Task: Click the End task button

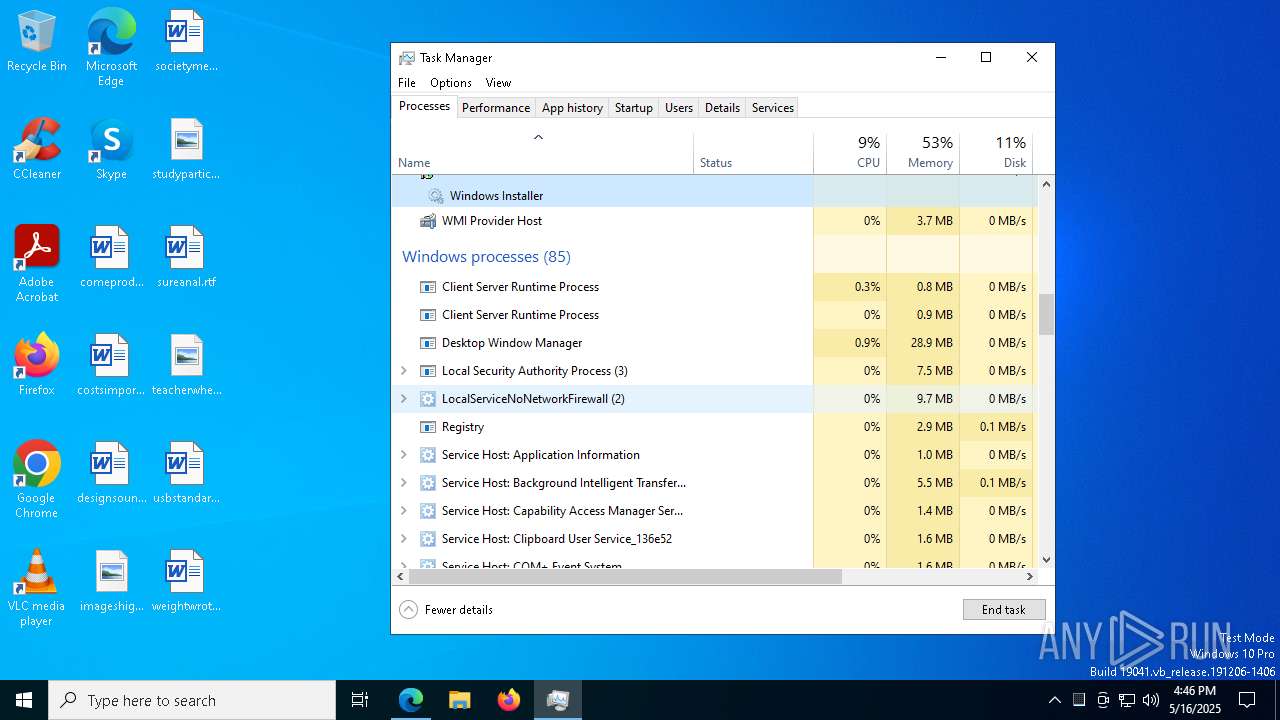Action: coord(1004,610)
